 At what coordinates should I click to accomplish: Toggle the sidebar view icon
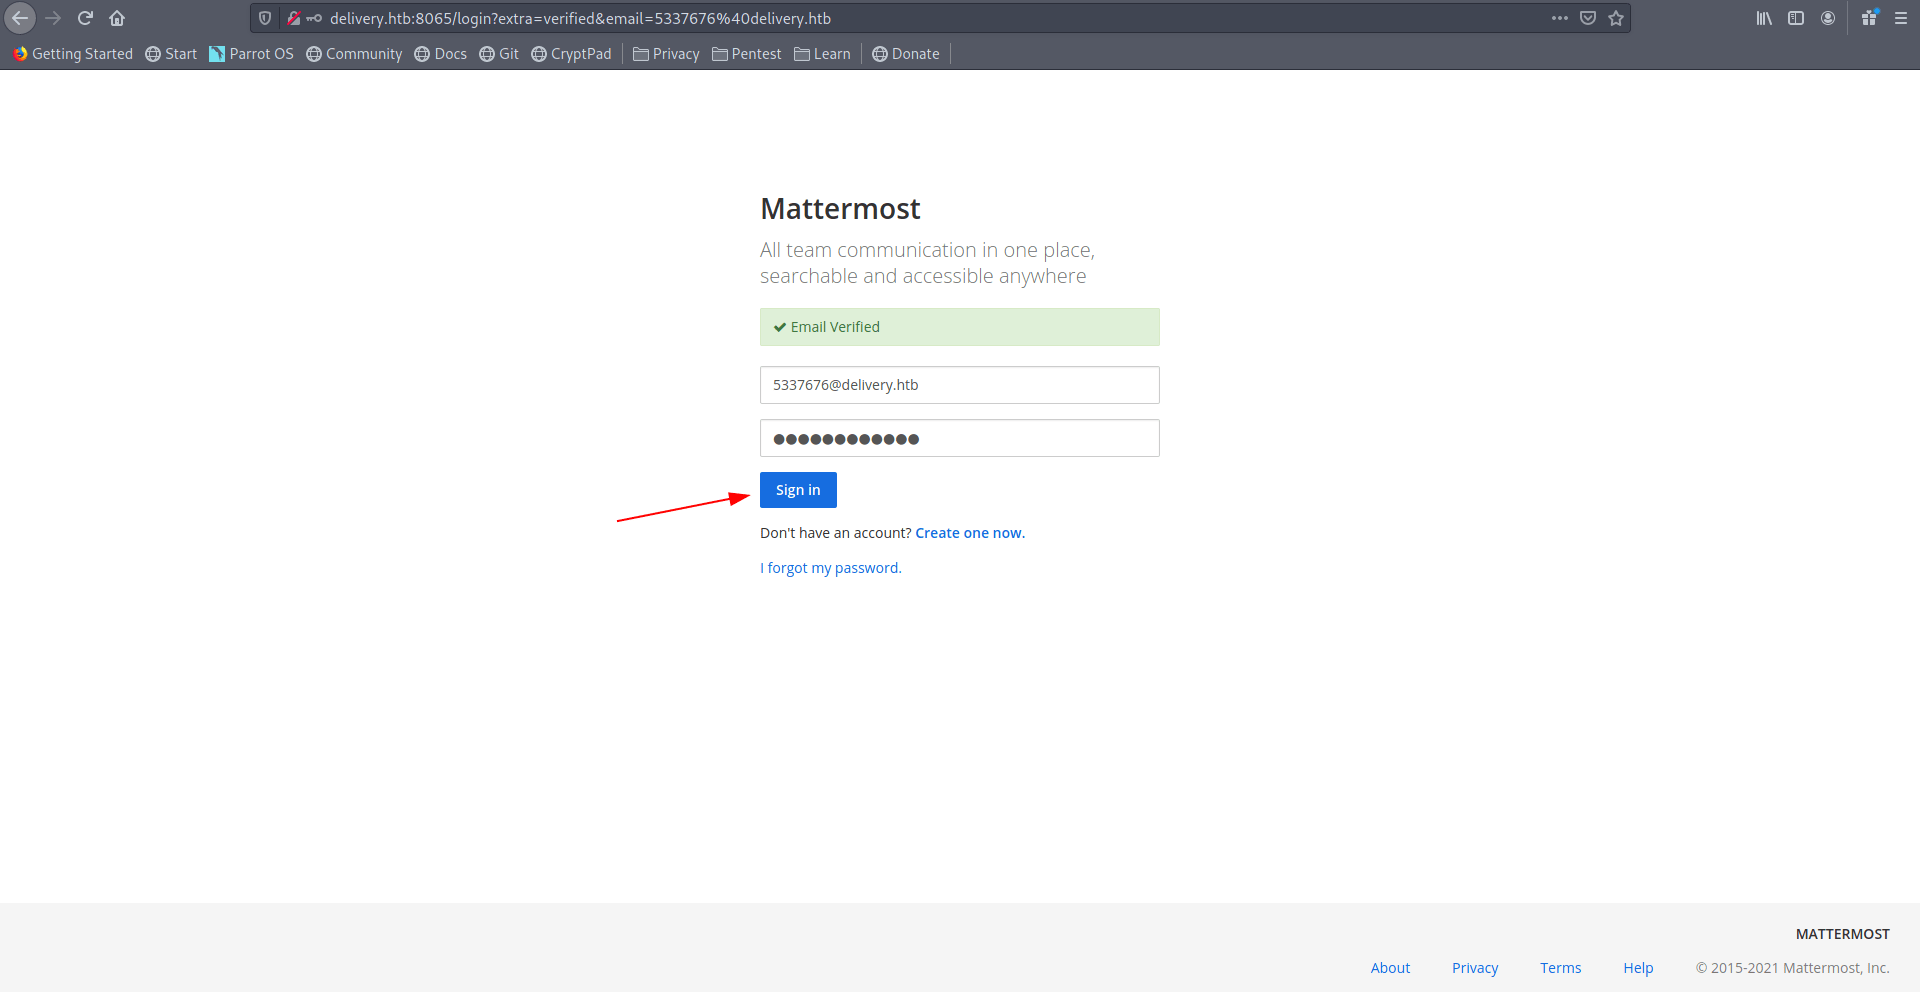point(1796,18)
